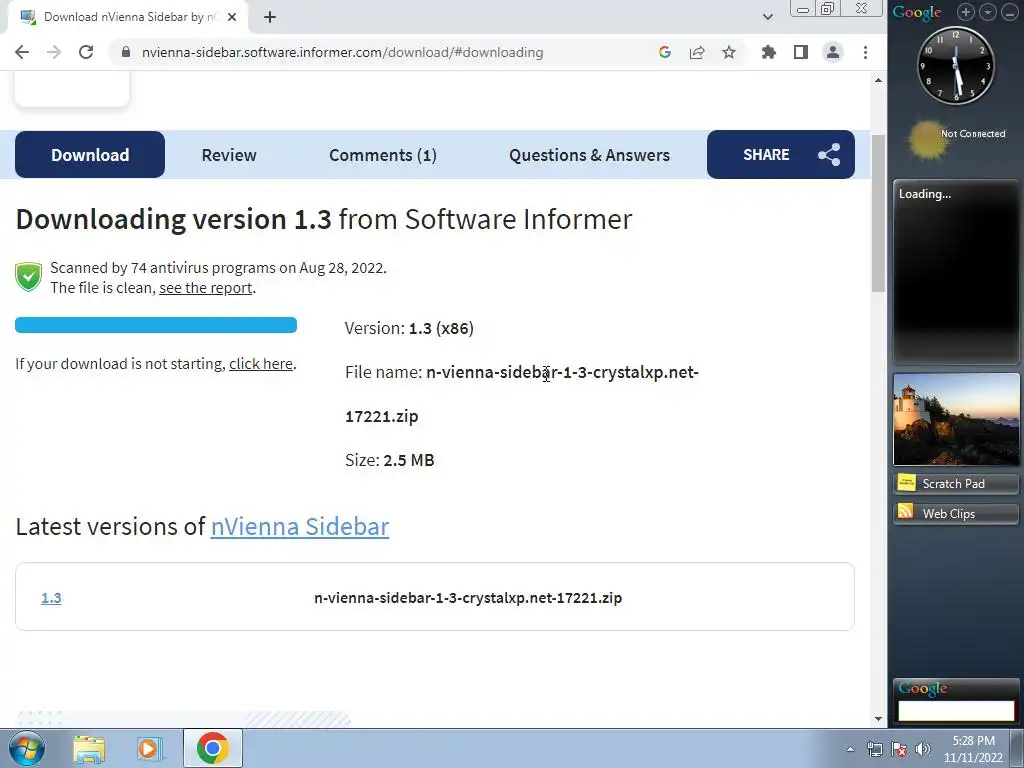Open a new browser tab
The image size is (1024, 768).
(270, 17)
